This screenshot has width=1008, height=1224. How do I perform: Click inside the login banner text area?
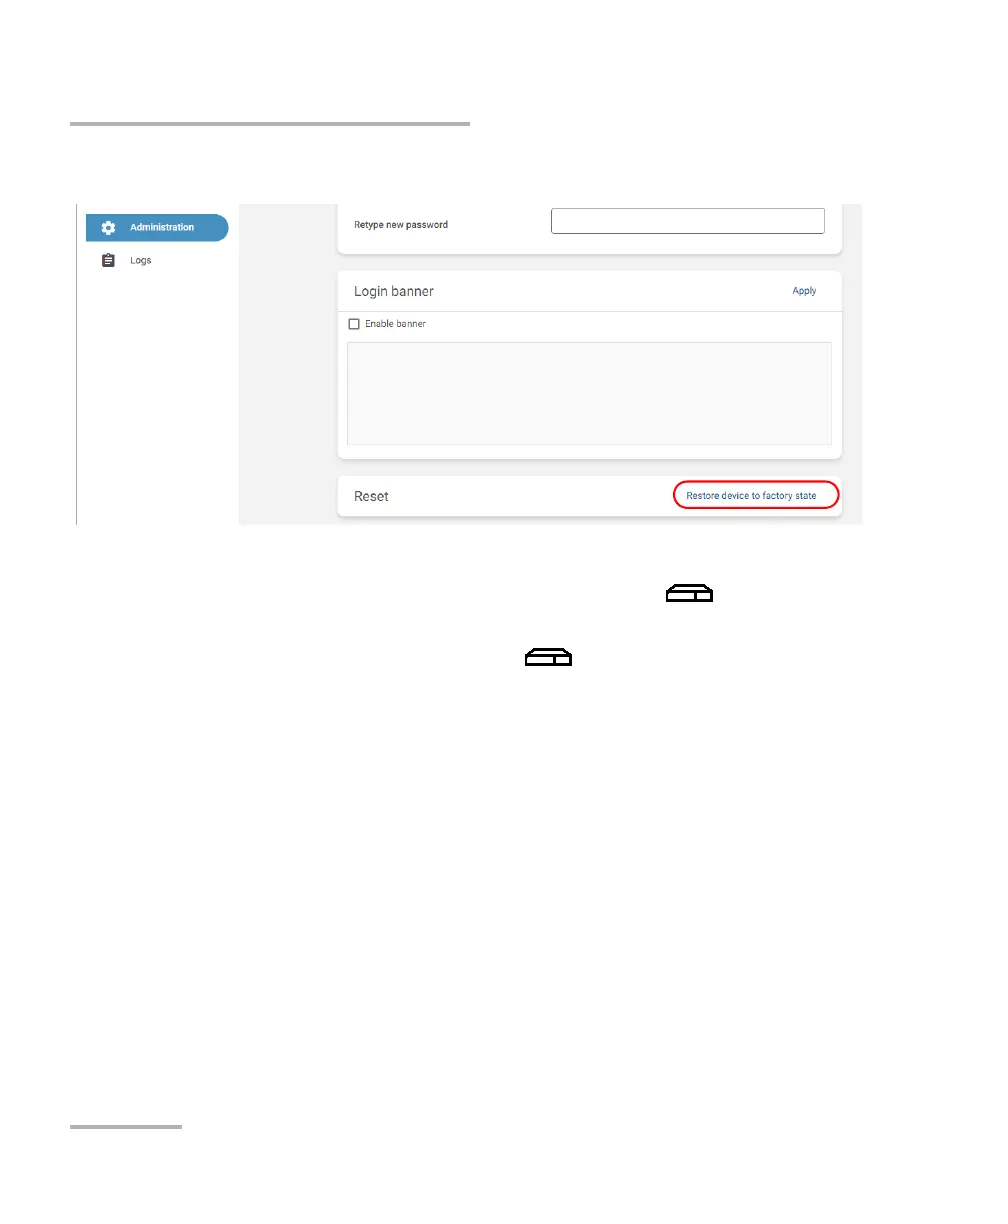589,393
